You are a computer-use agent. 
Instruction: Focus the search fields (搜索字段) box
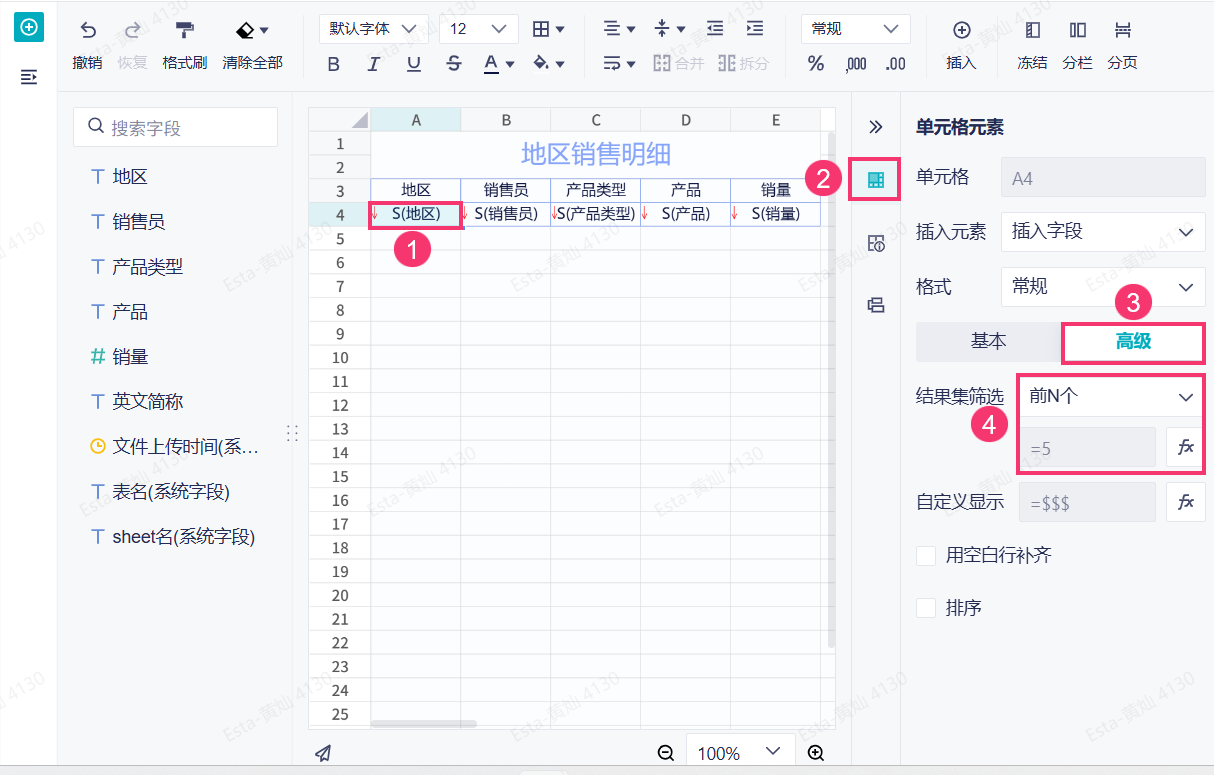click(175, 128)
